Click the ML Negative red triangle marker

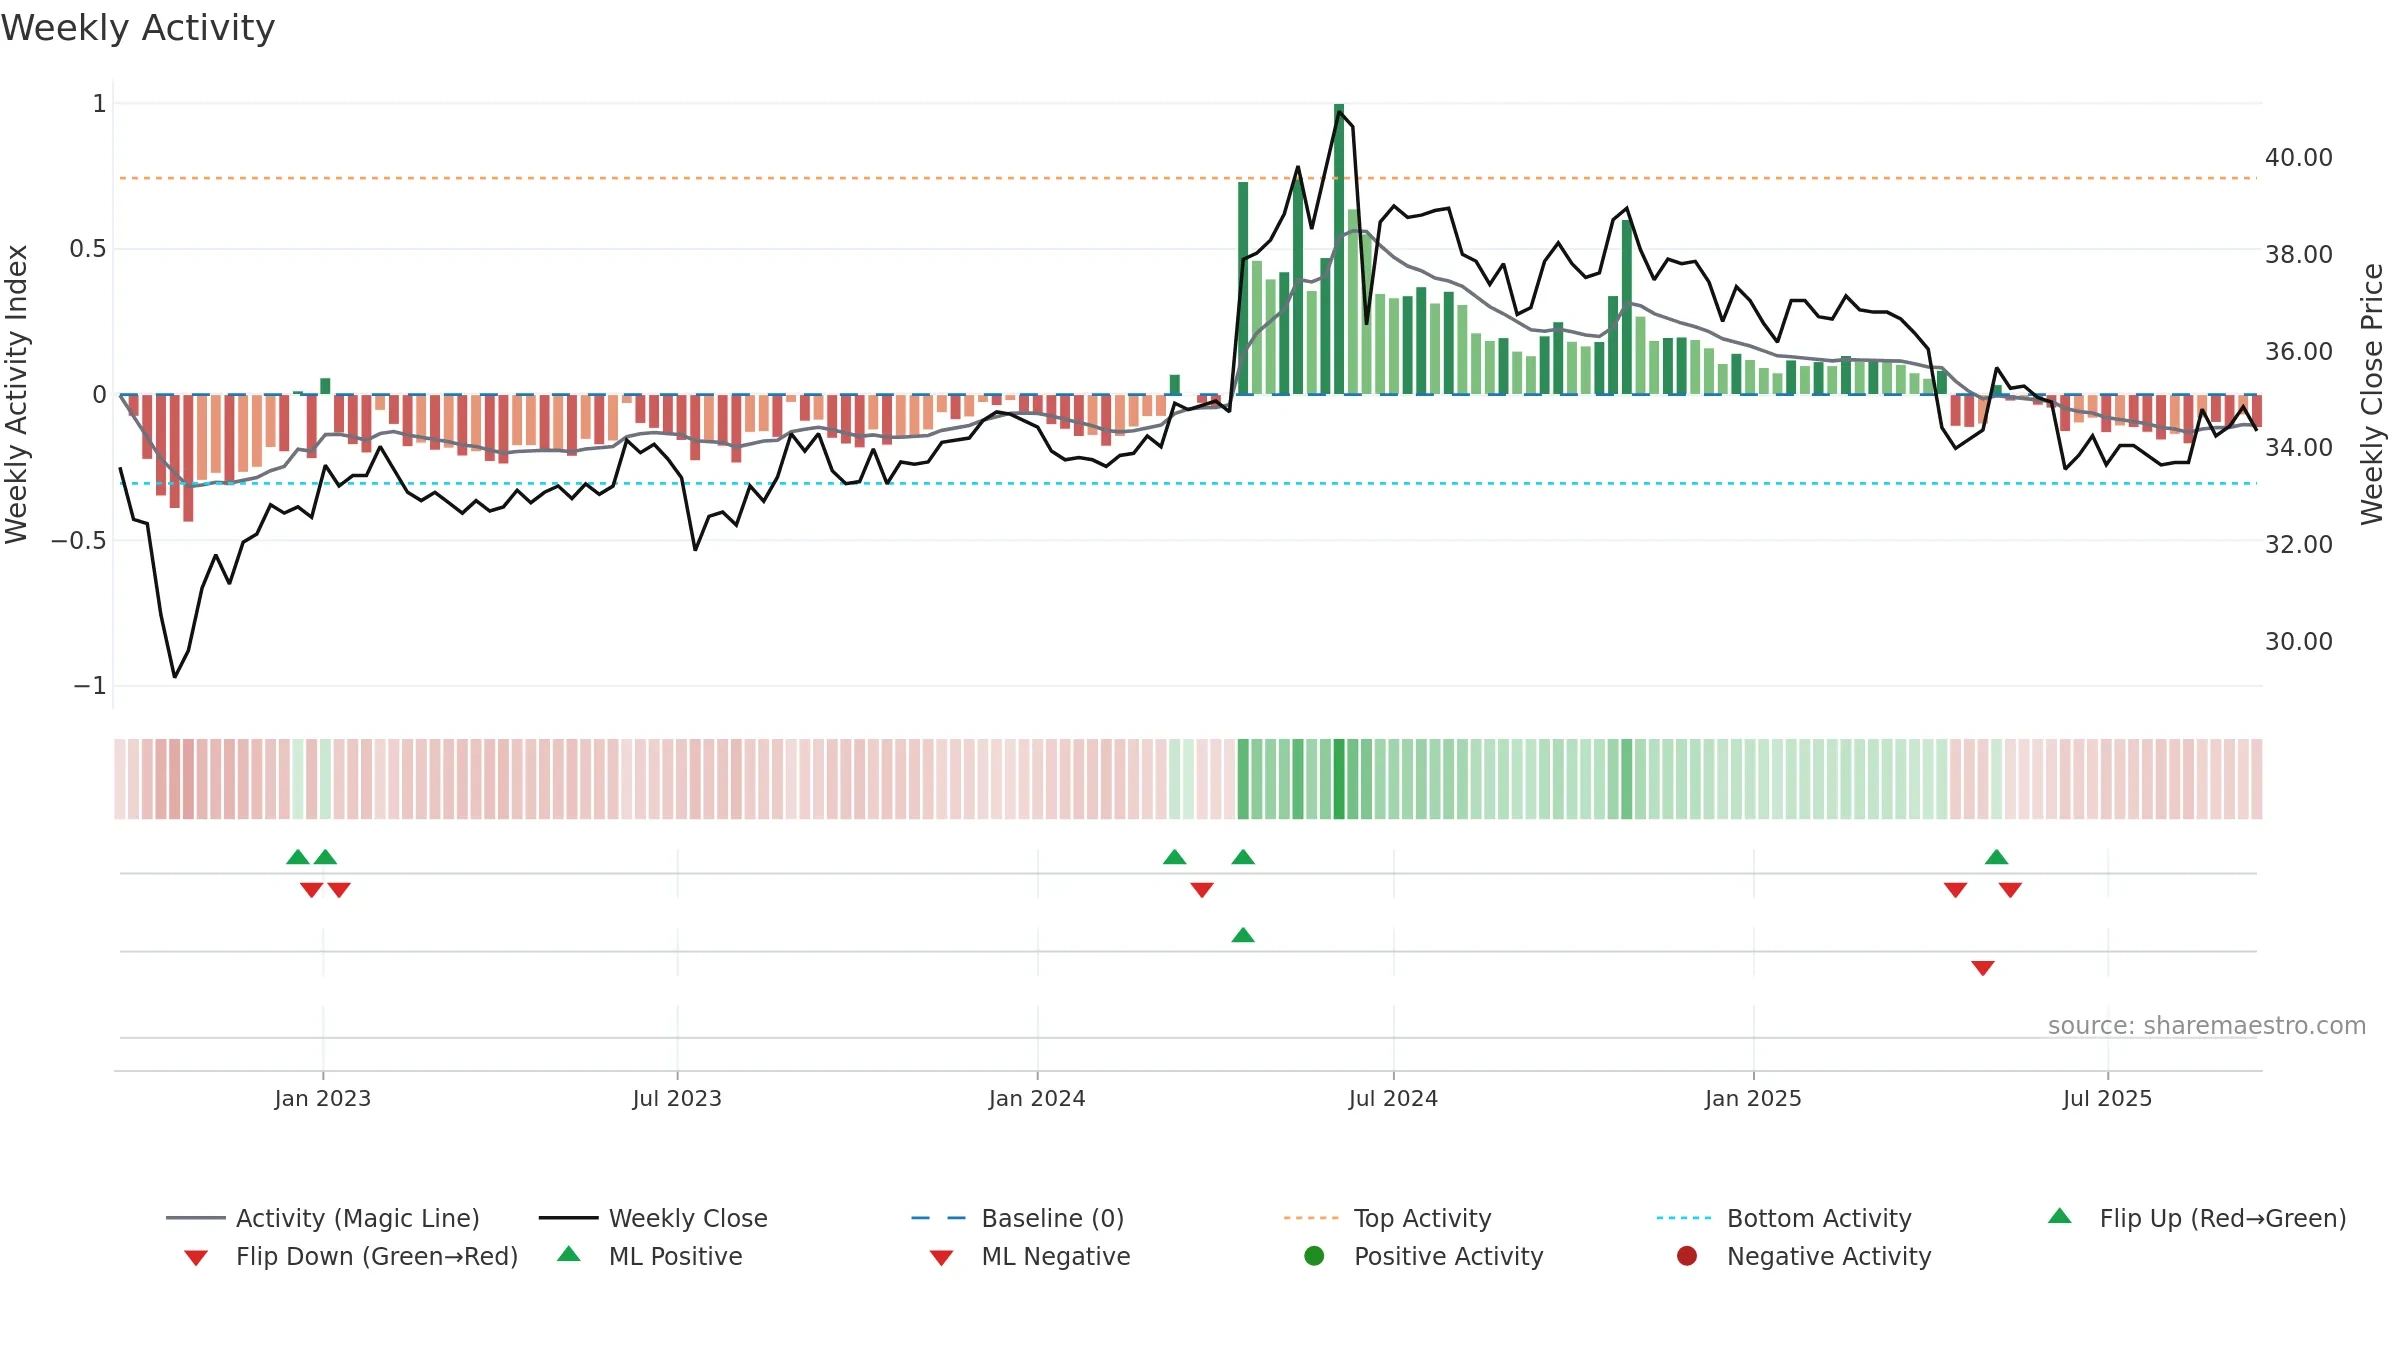(1983, 968)
